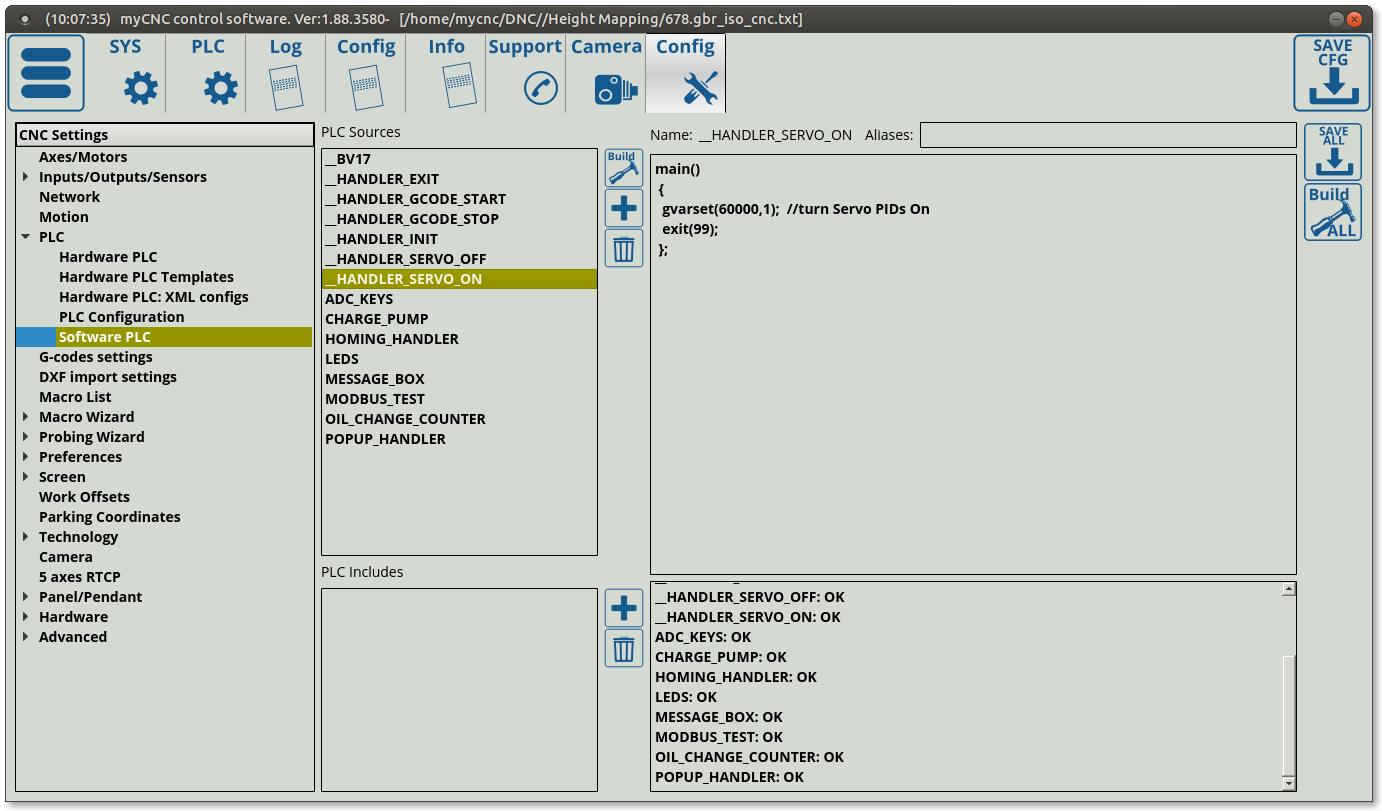Image resolution: width=1382 pixels, height=811 pixels.
Task: Click the SAVE ALL icon
Action: [1332, 153]
